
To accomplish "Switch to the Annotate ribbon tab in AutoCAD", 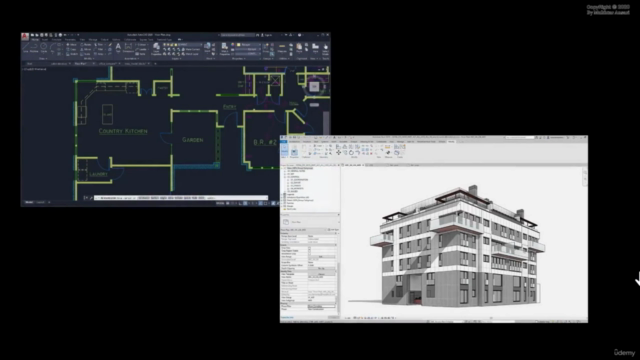I will (x=56, y=40).
